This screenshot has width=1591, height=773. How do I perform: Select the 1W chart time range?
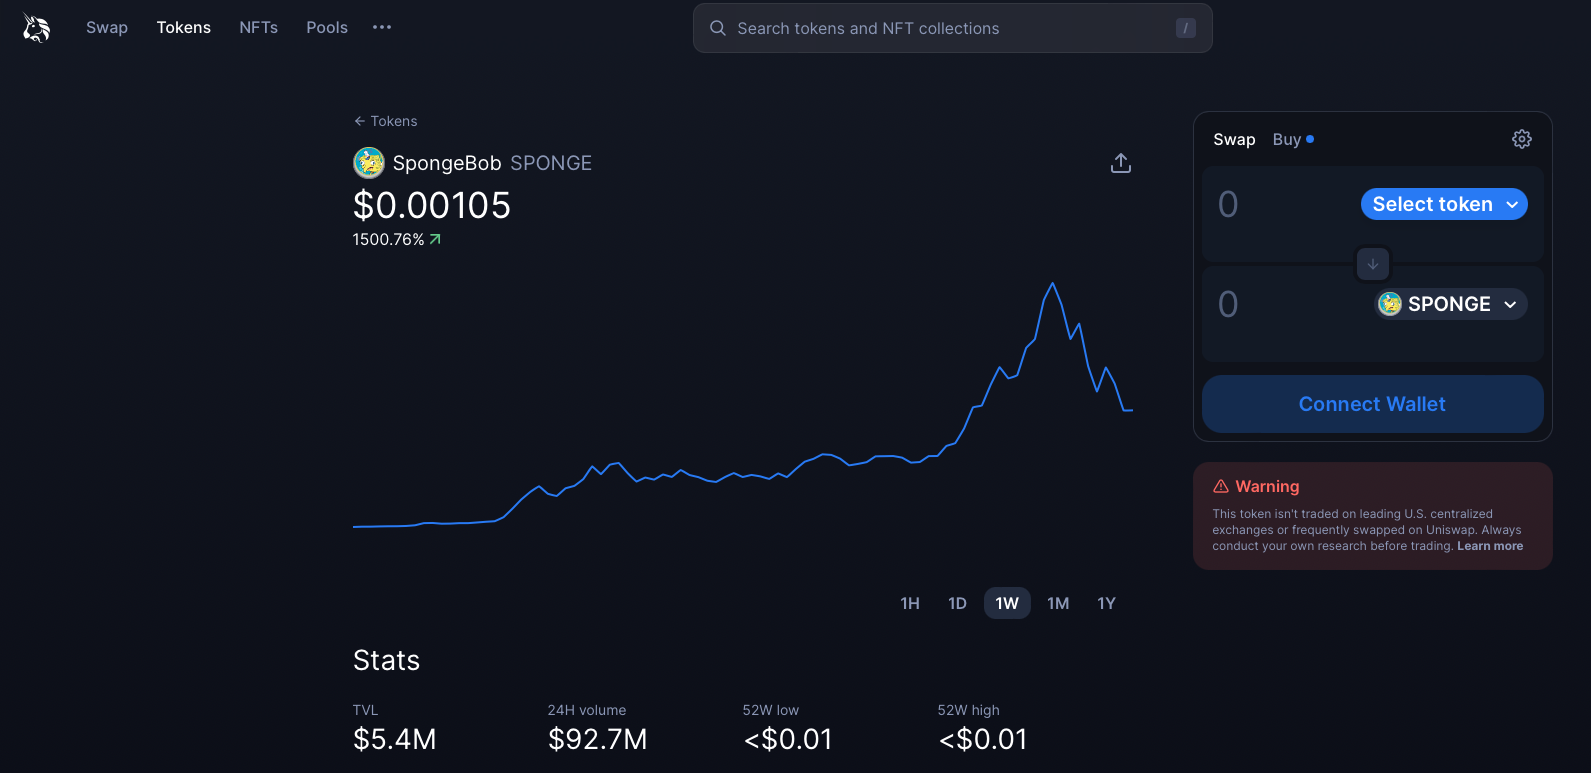(1007, 603)
